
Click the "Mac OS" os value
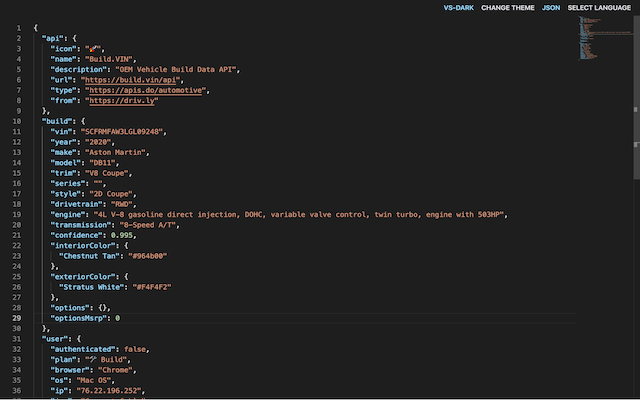93,380
